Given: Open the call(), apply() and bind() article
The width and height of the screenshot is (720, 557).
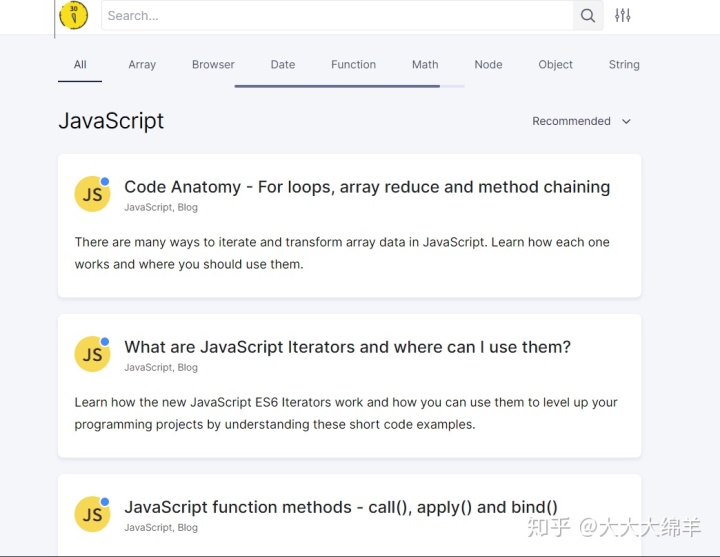Looking at the screenshot, I should pos(341,507).
